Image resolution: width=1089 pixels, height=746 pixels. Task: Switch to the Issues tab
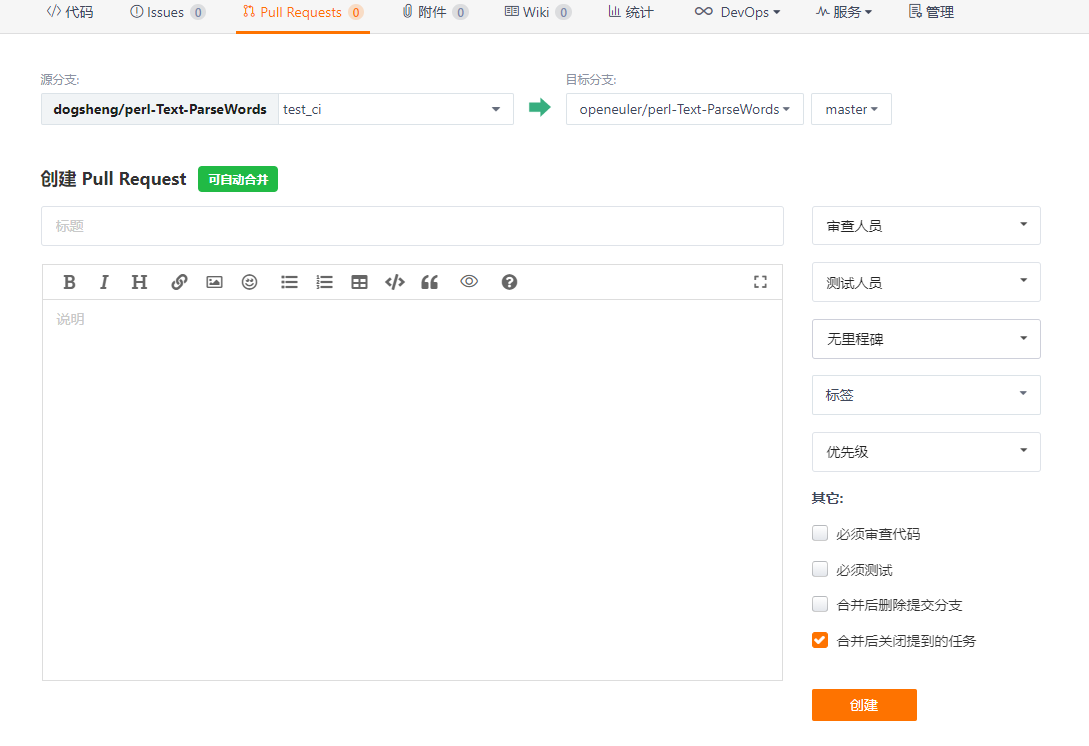(167, 13)
